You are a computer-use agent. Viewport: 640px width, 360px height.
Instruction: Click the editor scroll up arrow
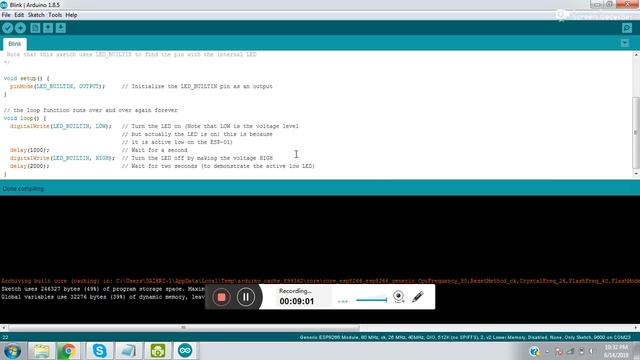click(636, 55)
